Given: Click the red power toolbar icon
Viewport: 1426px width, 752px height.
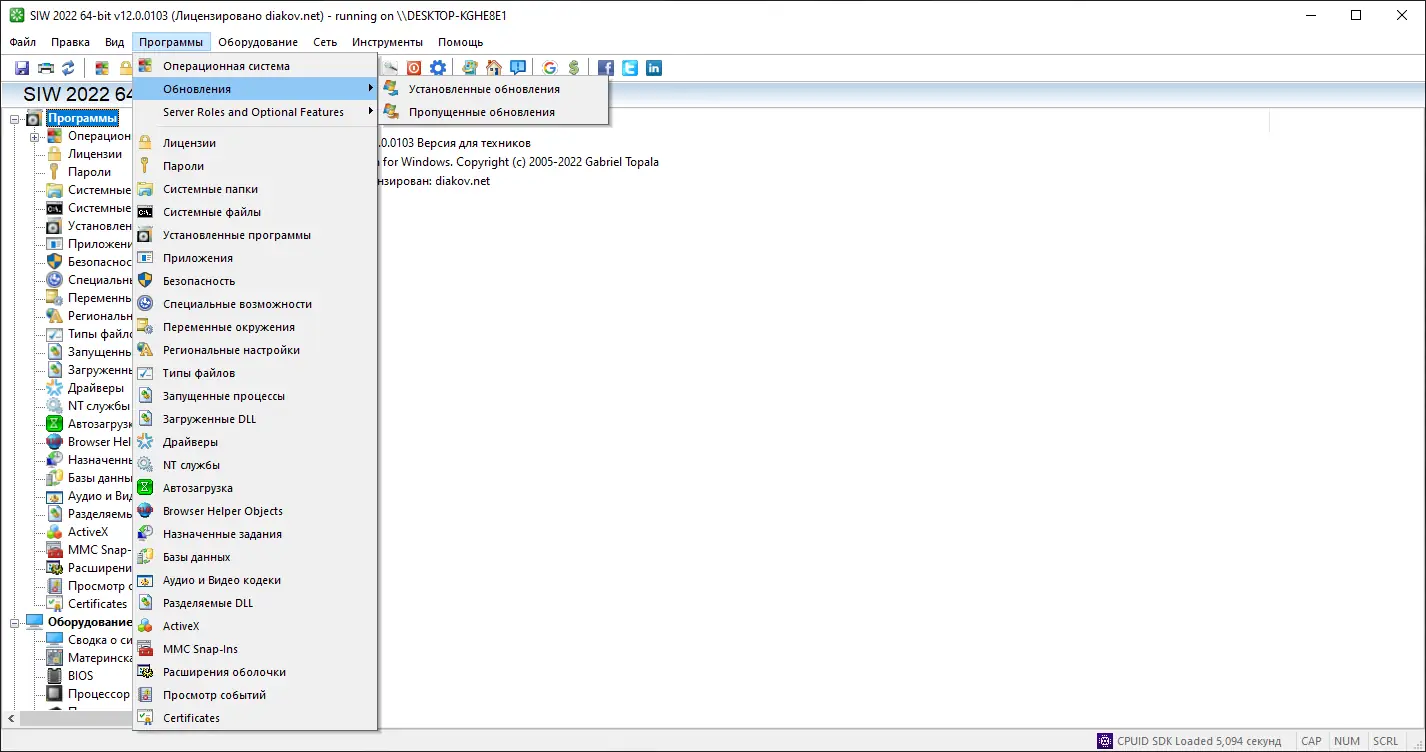Looking at the screenshot, I should pyautogui.click(x=414, y=68).
